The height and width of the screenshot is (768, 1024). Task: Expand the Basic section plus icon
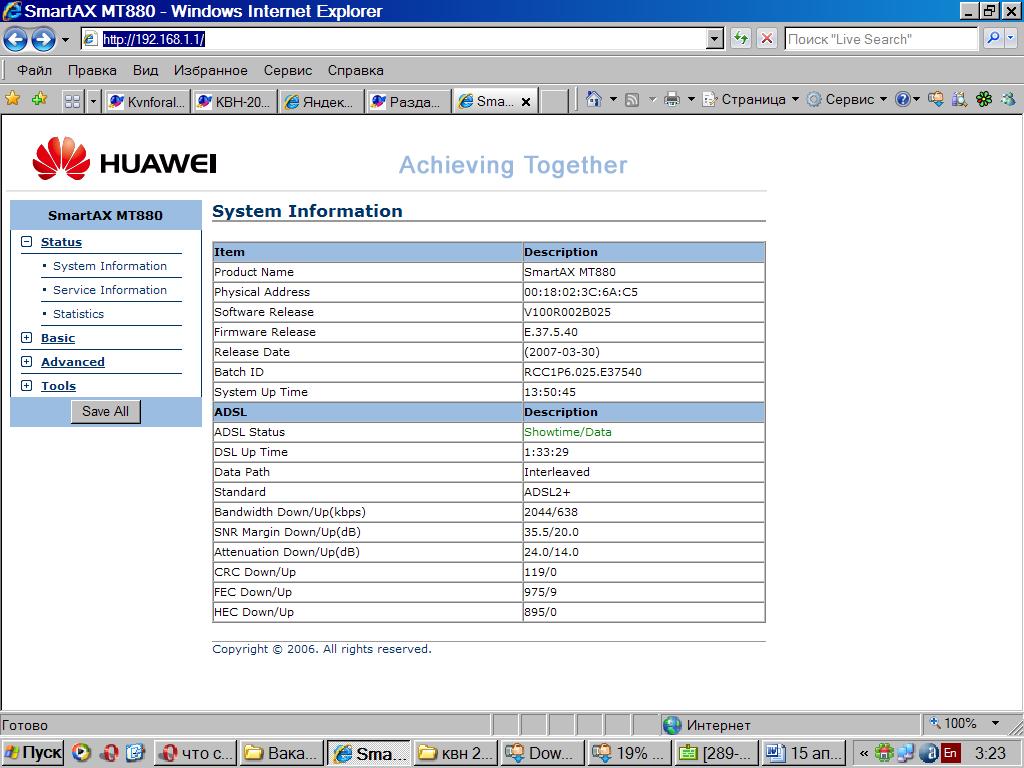pos(26,338)
